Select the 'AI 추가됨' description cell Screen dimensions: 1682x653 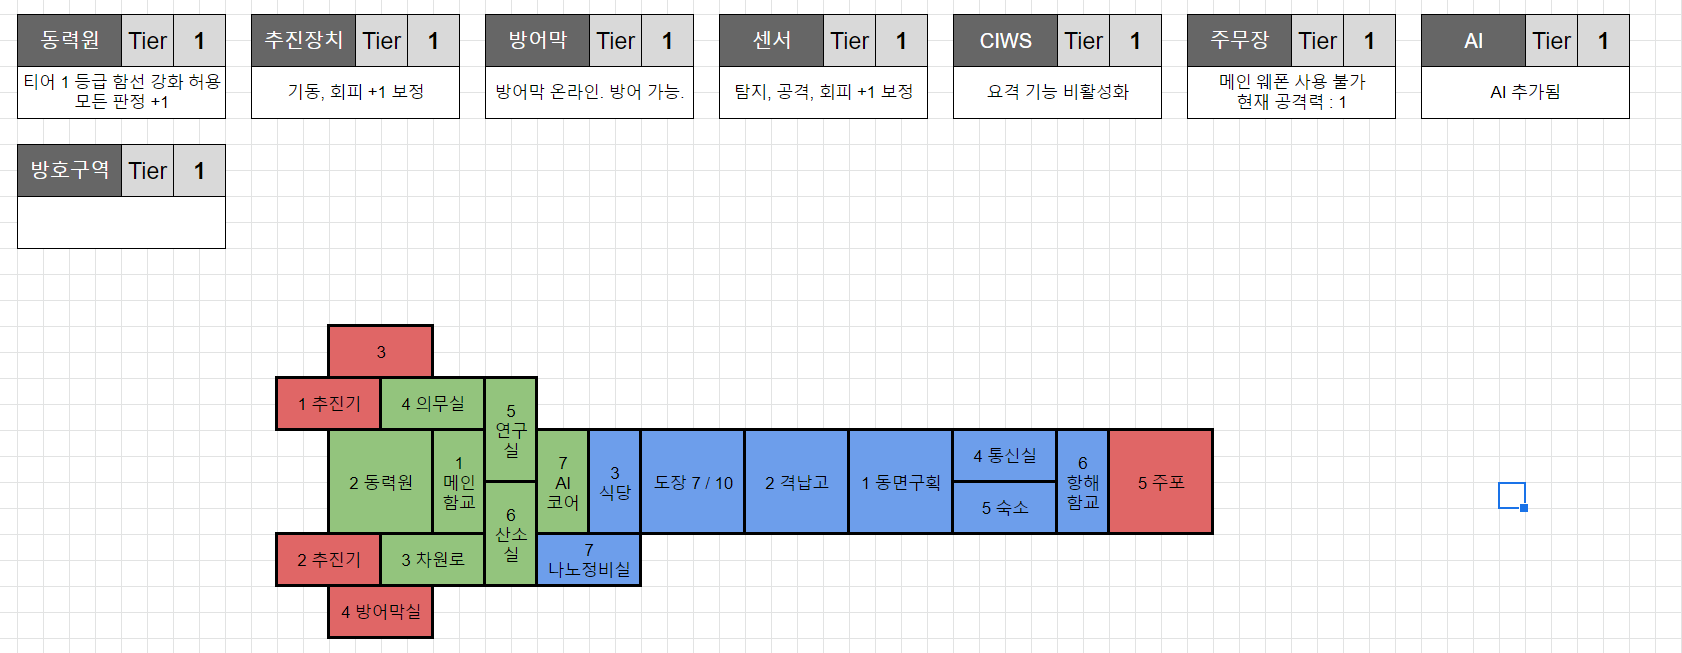pos(1525,92)
